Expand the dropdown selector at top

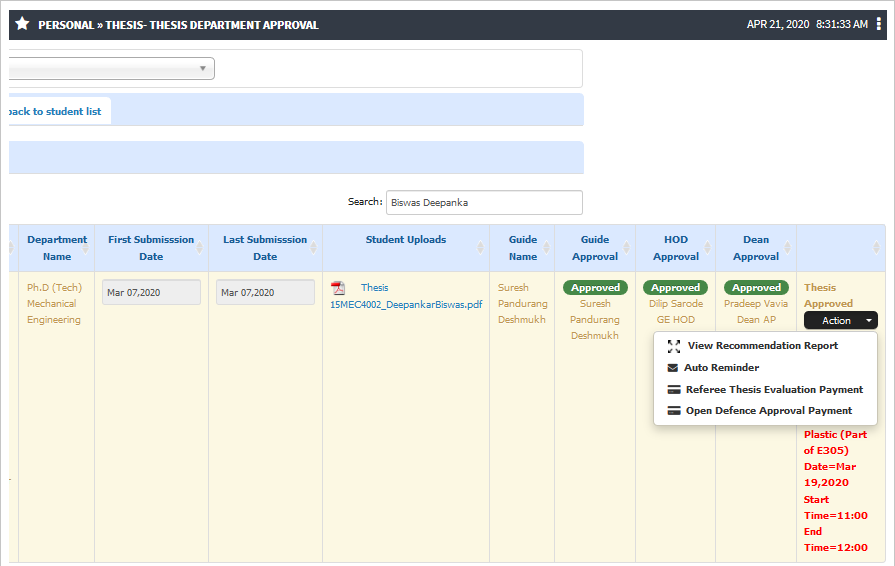pyautogui.click(x=112, y=68)
